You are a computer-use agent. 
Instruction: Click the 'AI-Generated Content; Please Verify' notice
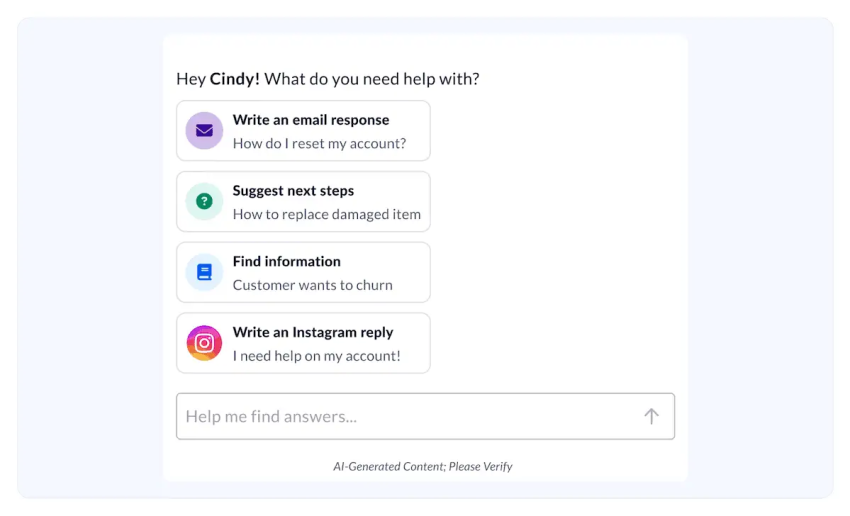pyautogui.click(x=423, y=467)
